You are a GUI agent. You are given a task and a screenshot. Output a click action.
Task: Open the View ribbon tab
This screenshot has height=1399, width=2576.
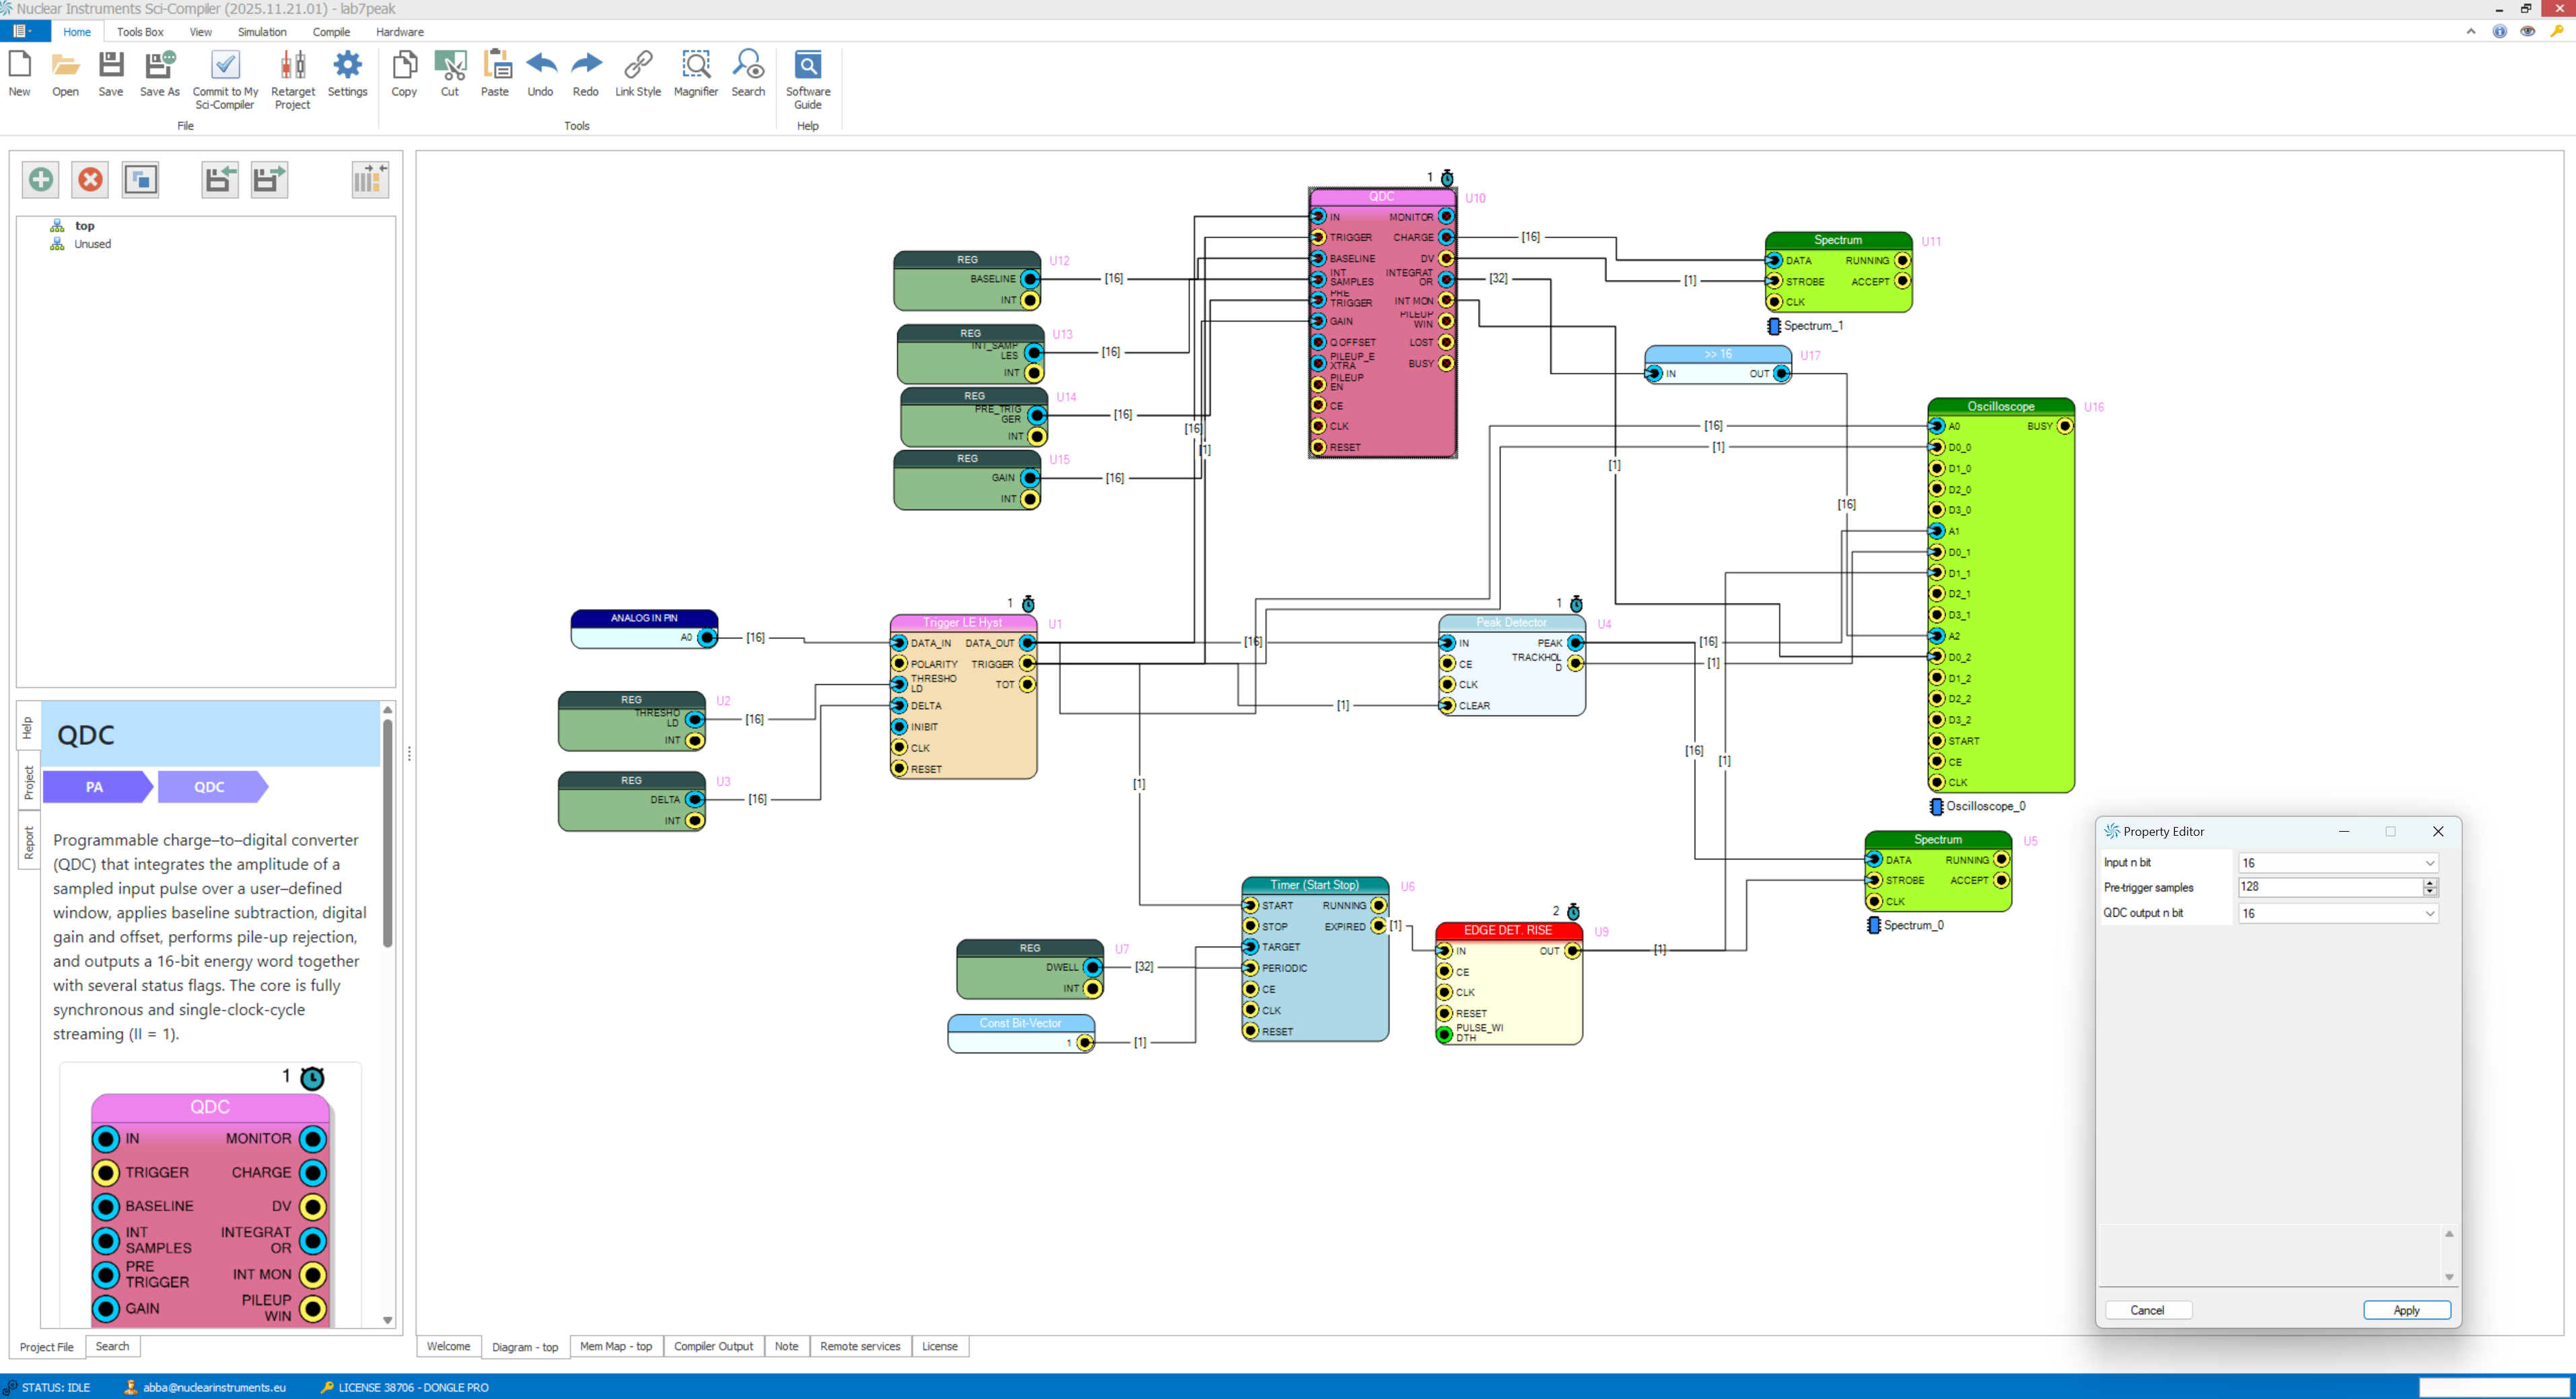pyautogui.click(x=200, y=32)
